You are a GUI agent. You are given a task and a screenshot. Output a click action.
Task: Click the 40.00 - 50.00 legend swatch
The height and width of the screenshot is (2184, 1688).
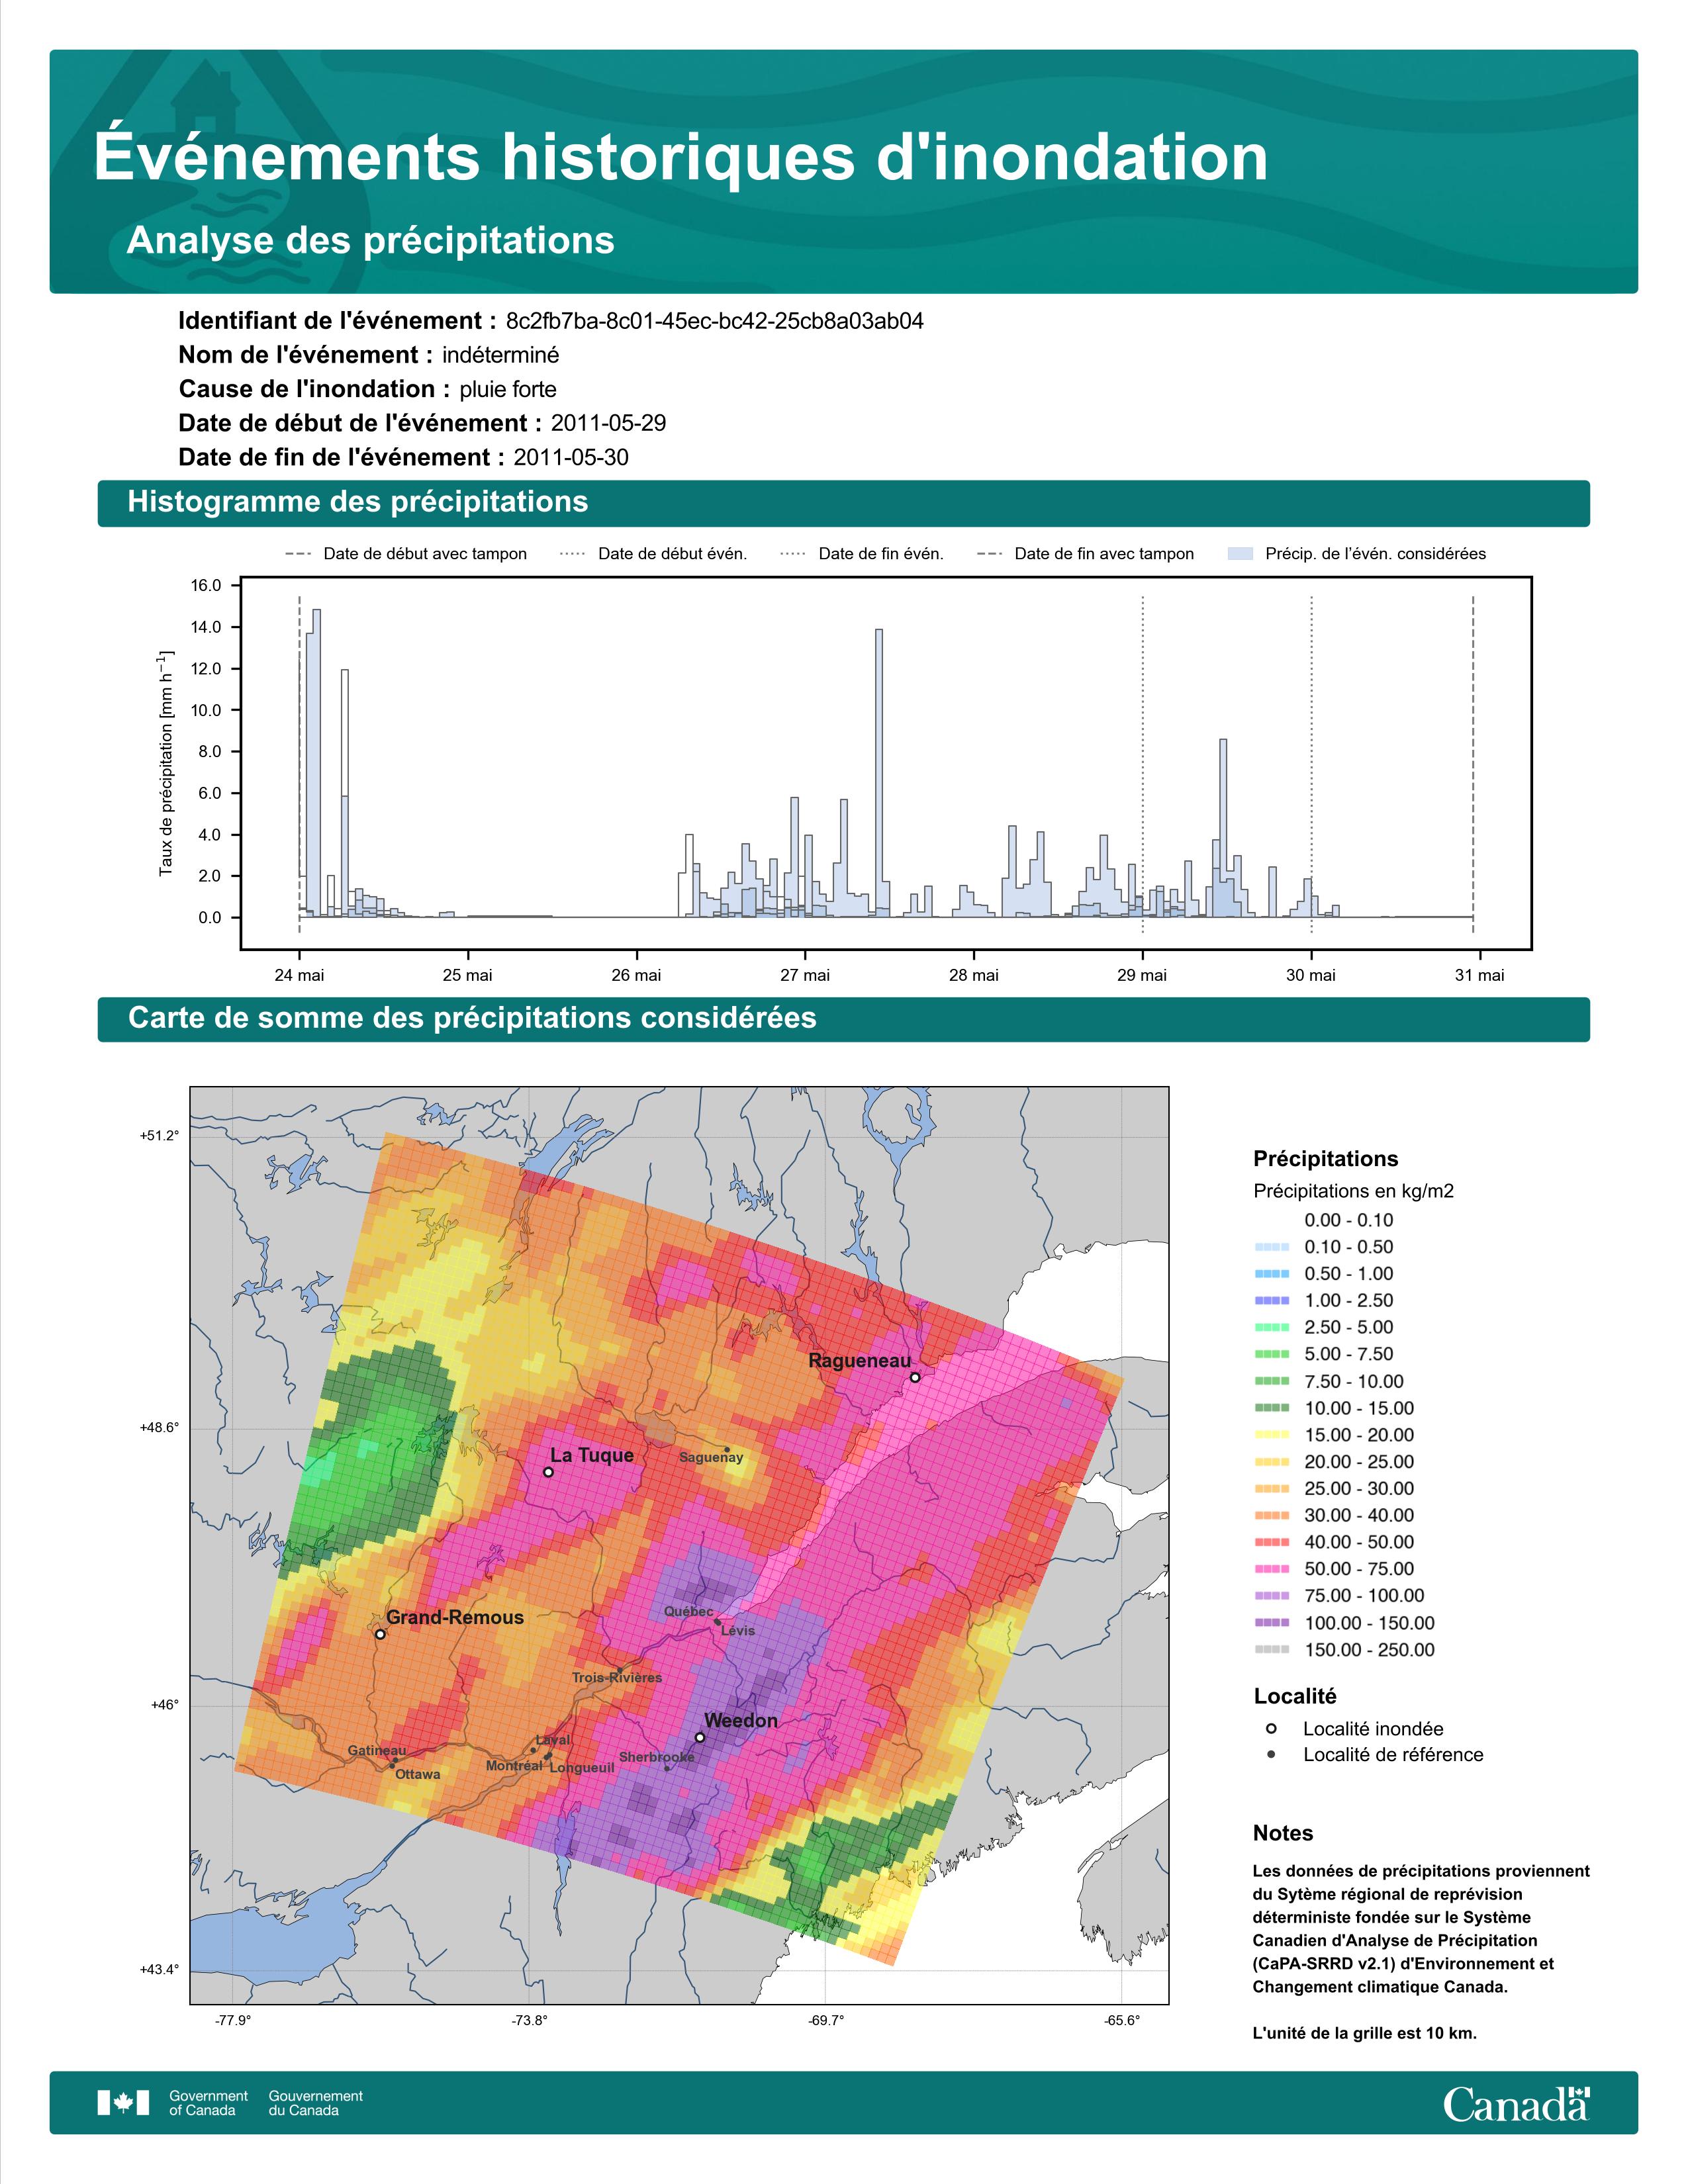click(1271, 1542)
